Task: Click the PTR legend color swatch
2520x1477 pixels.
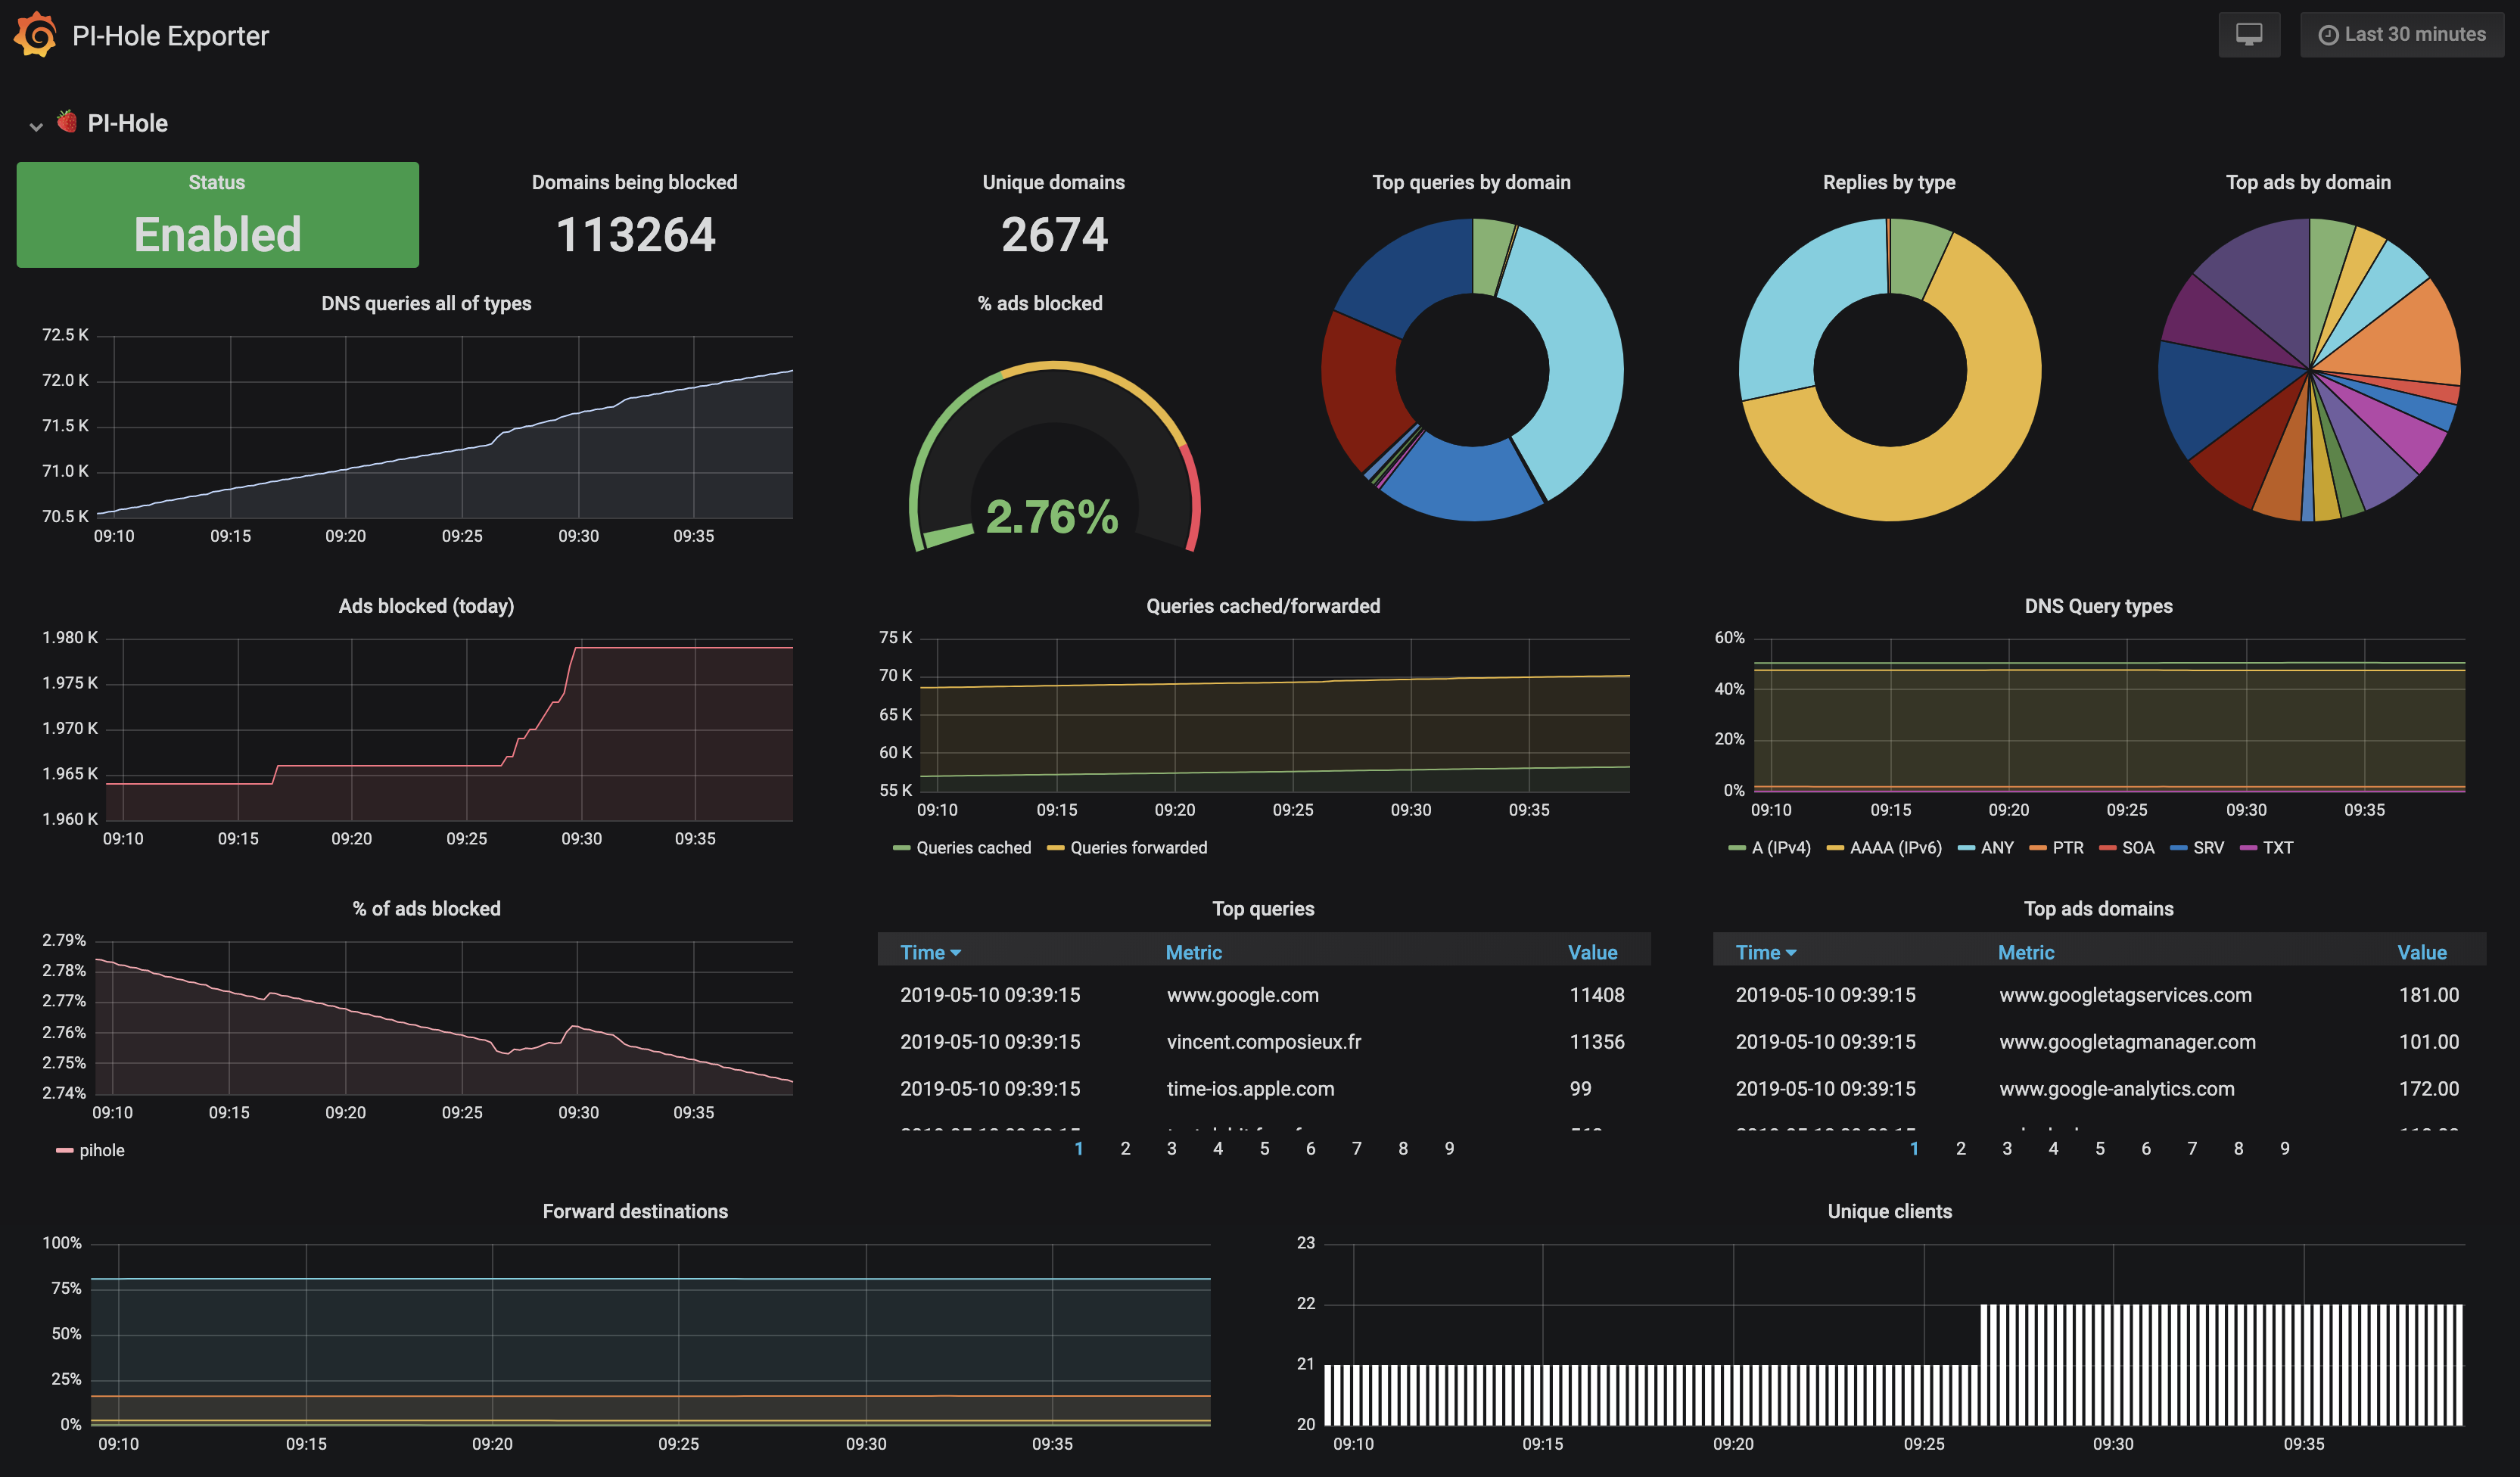Action: coord(2037,848)
